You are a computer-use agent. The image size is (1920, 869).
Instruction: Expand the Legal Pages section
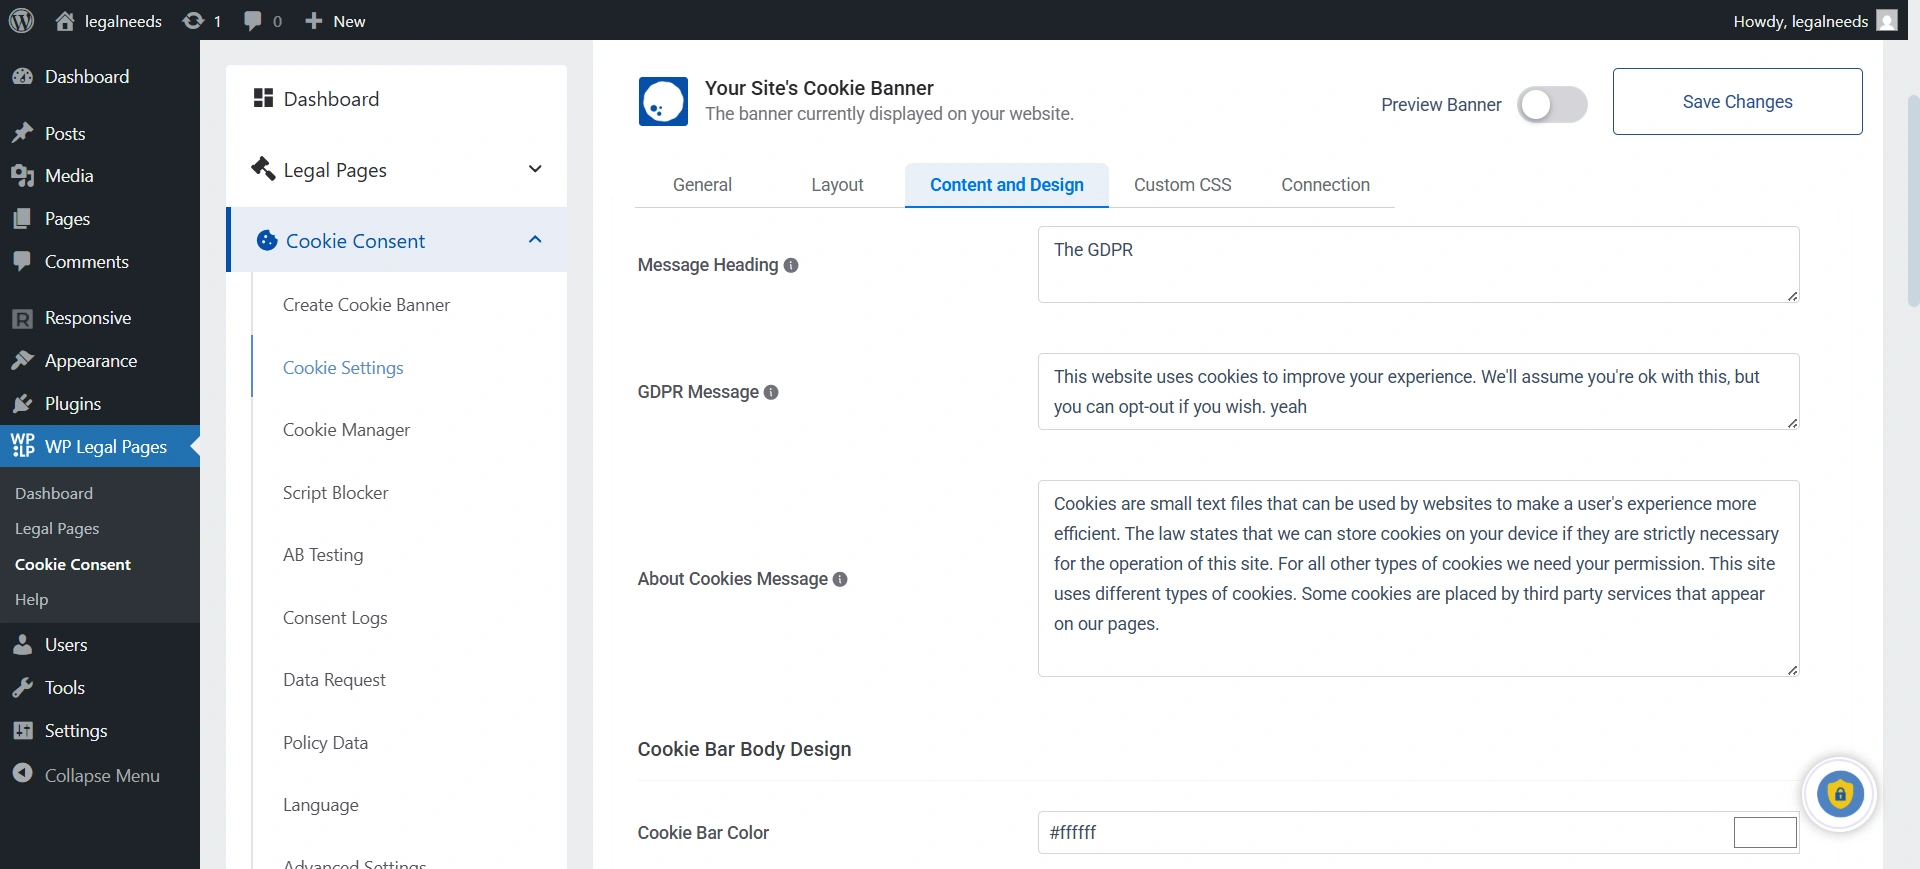click(x=535, y=169)
